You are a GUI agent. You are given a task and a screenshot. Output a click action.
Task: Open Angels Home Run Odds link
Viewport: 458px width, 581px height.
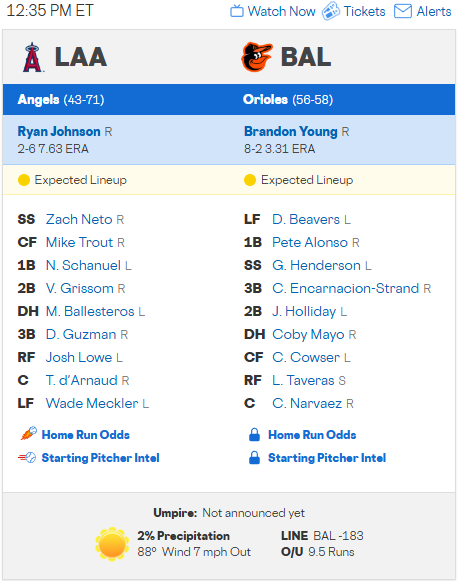pos(86,435)
